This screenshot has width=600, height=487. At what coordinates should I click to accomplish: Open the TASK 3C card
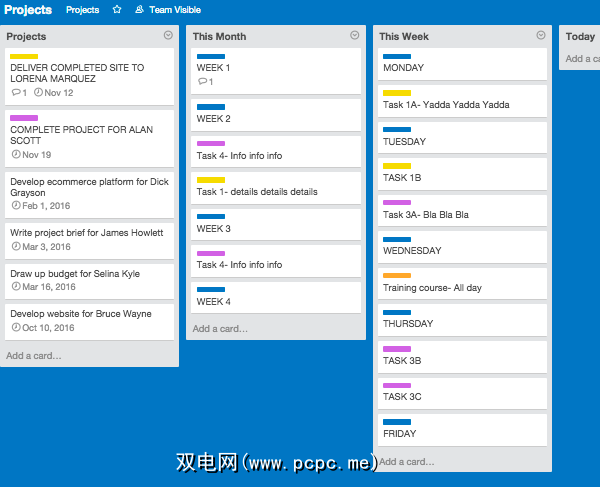click(462, 393)
